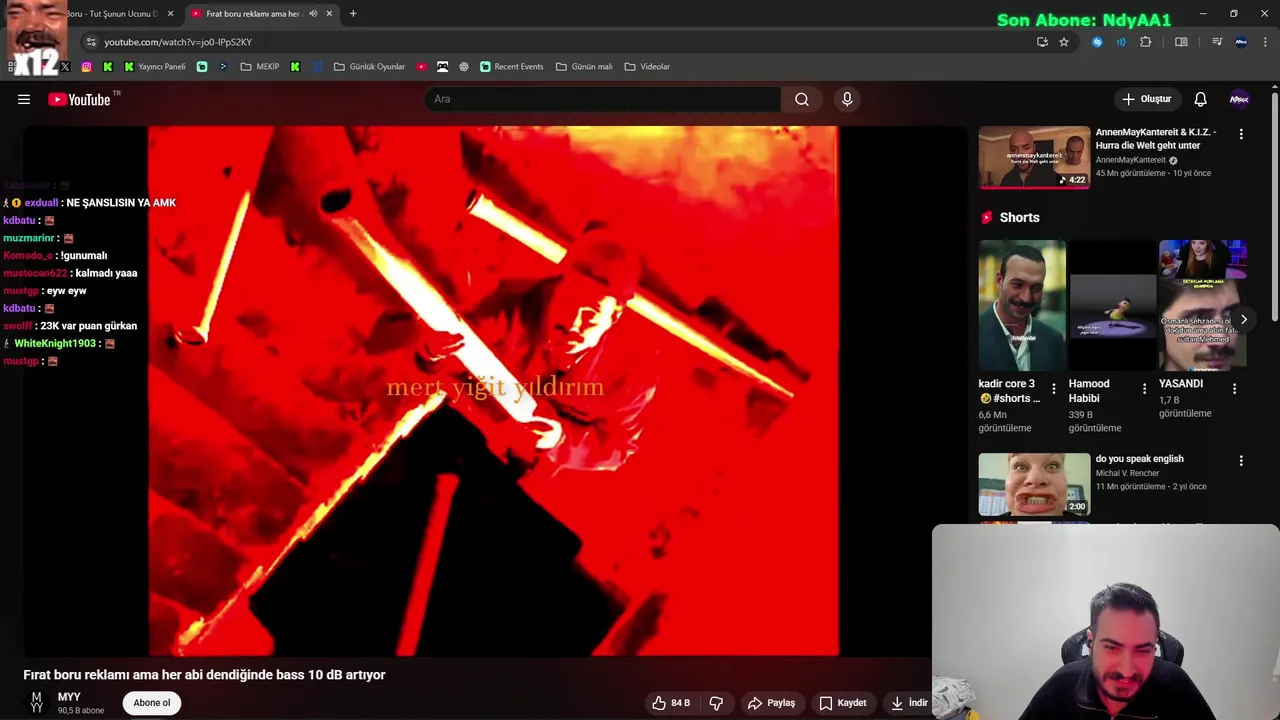Open the 'Günlük Oyunlar' bookmark folder
This screenshot has width=1280, height=720.
pos(369,67)
